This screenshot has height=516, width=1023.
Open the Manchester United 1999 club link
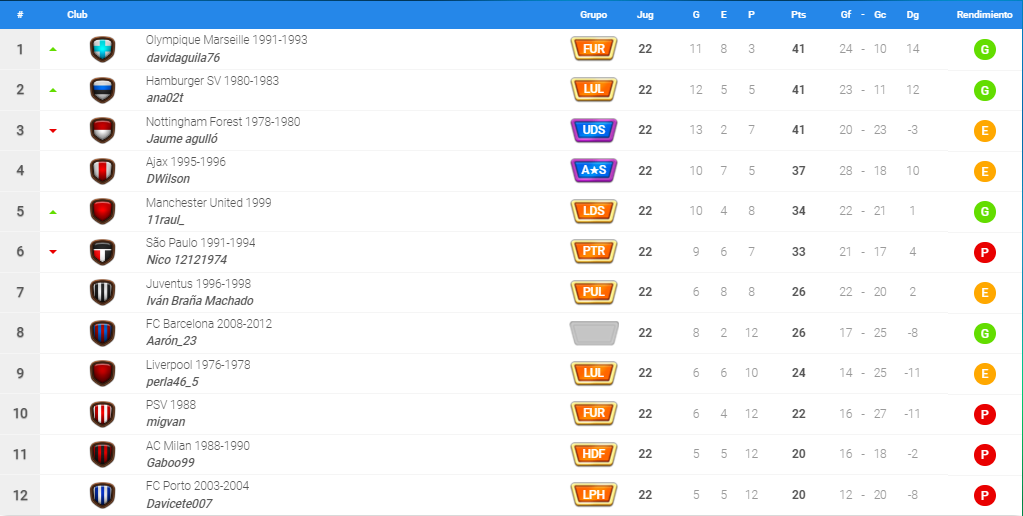pos(209,203)
